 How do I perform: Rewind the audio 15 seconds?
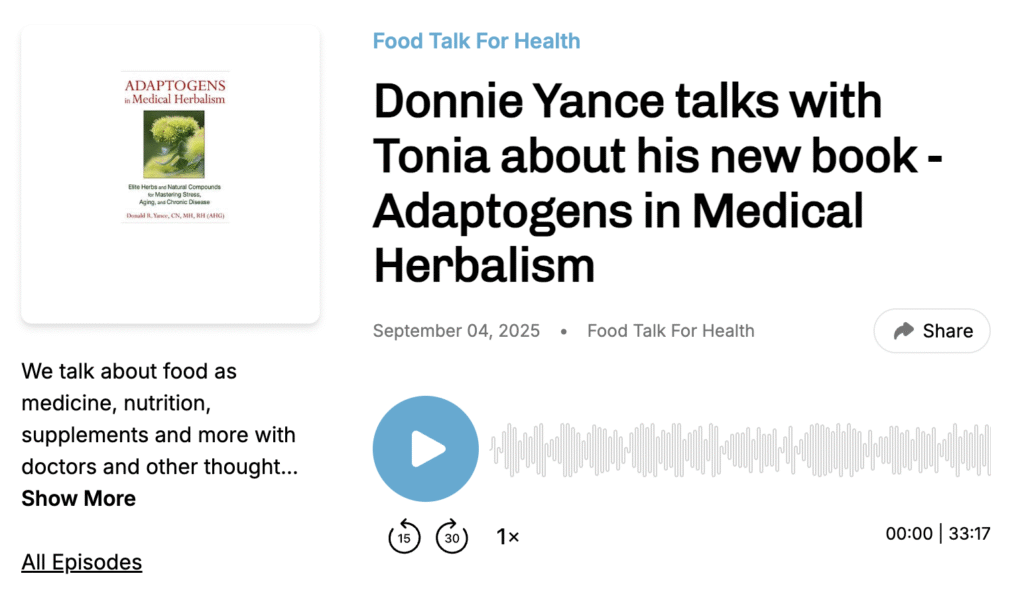404,537
